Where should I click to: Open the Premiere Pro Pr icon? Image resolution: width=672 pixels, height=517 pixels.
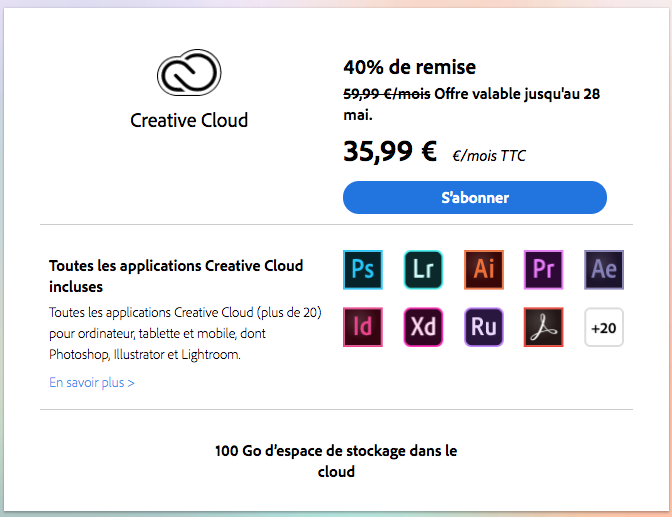click(543, 270)
